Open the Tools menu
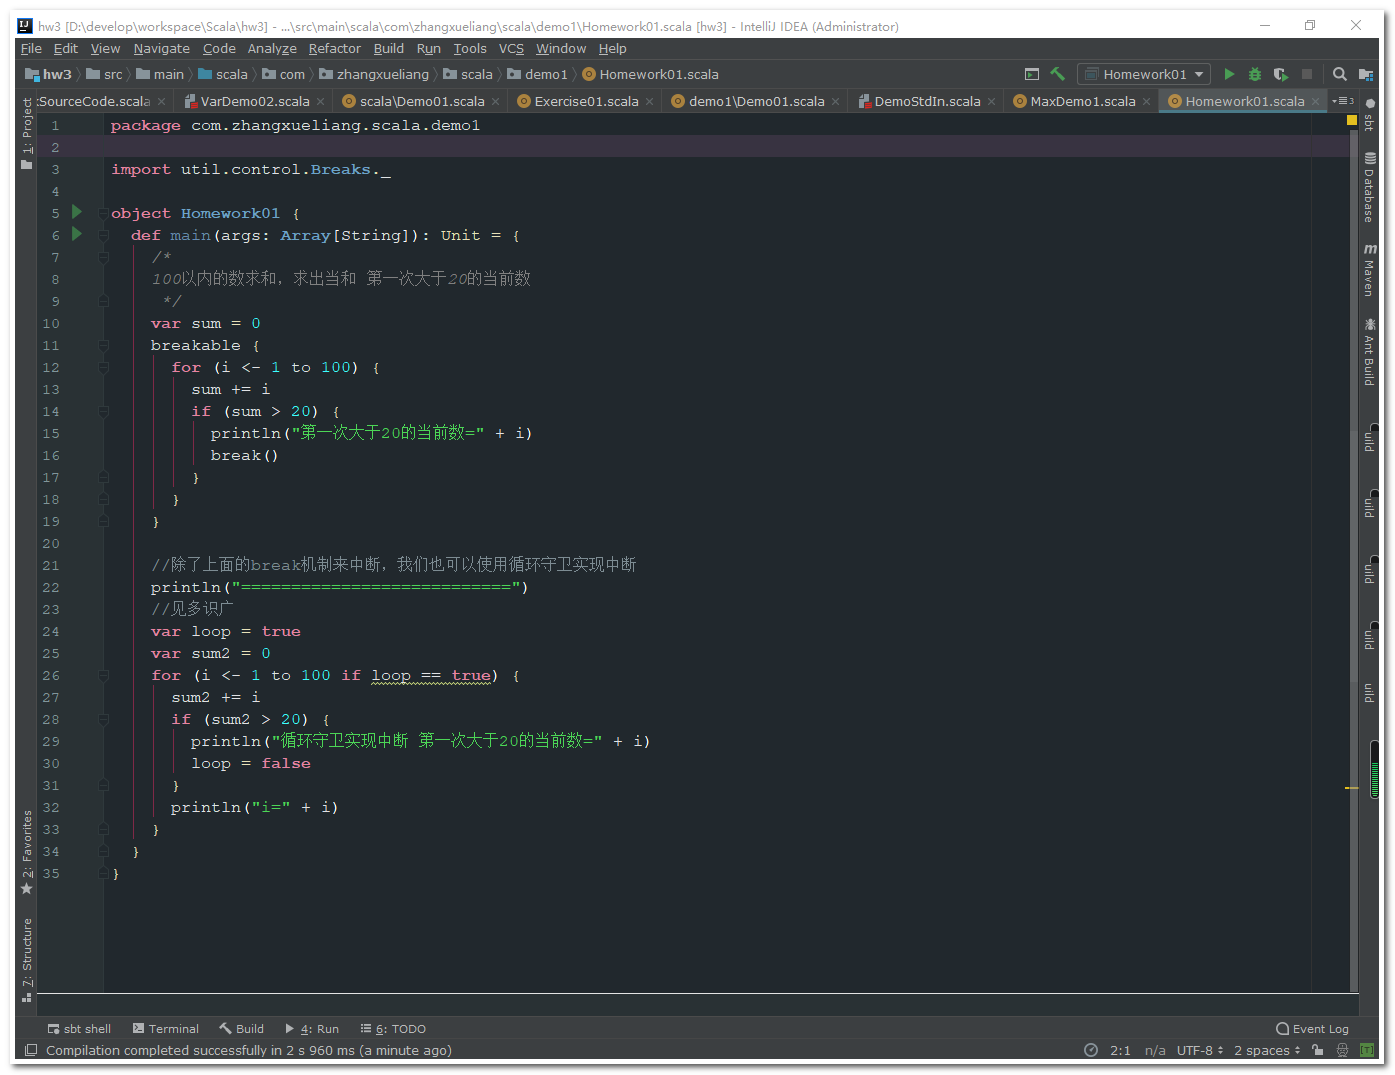The width and height of the screenshot is (1395, 1075). pyautogui.click(x=470, y=48)
